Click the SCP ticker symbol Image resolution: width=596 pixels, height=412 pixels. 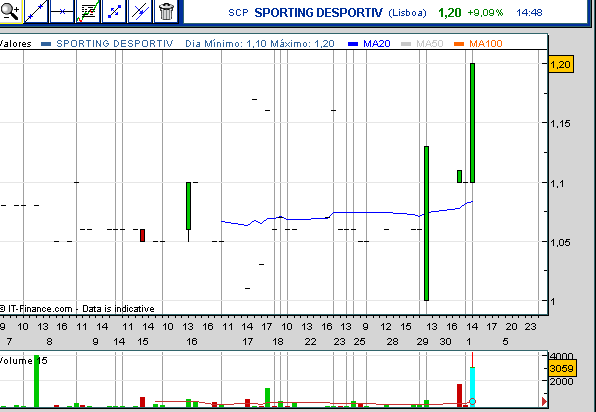pos(238,13)
